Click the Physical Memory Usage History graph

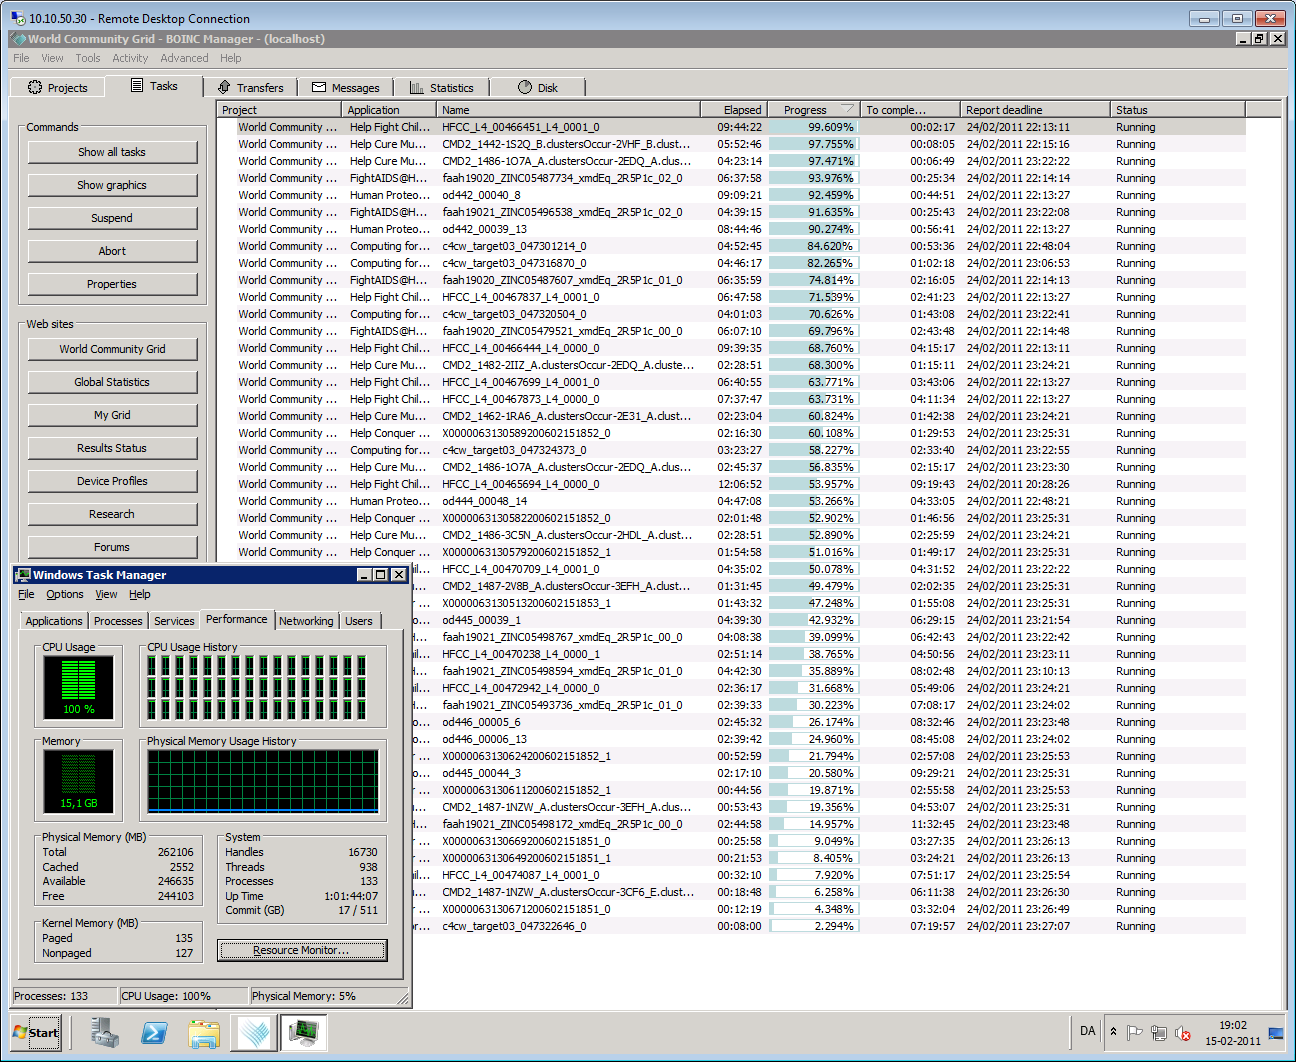click(x=263, y=781)
